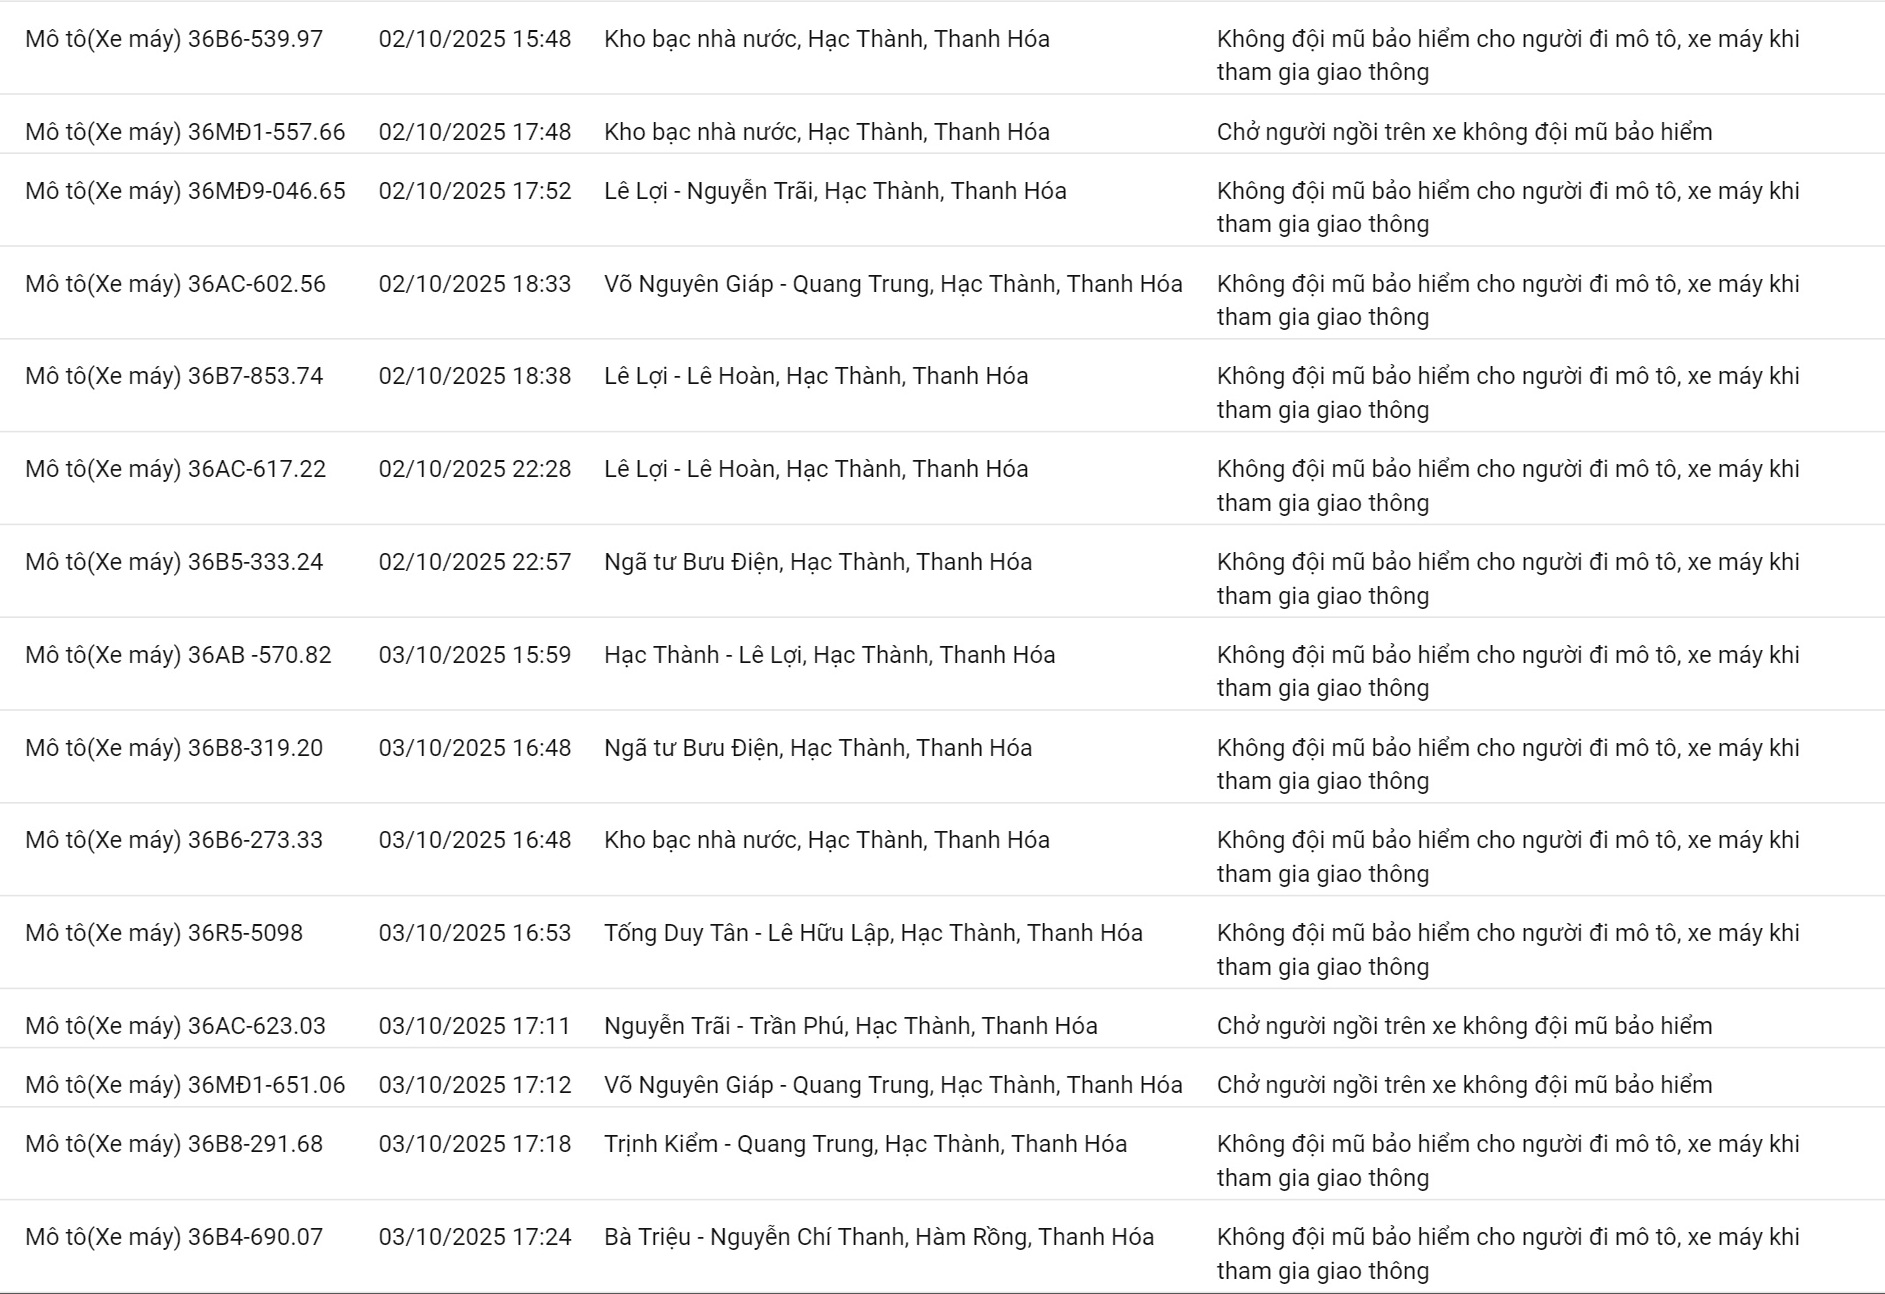Click location Tống Duy Tân - Lê Hữu Lập

coord(873,933)
